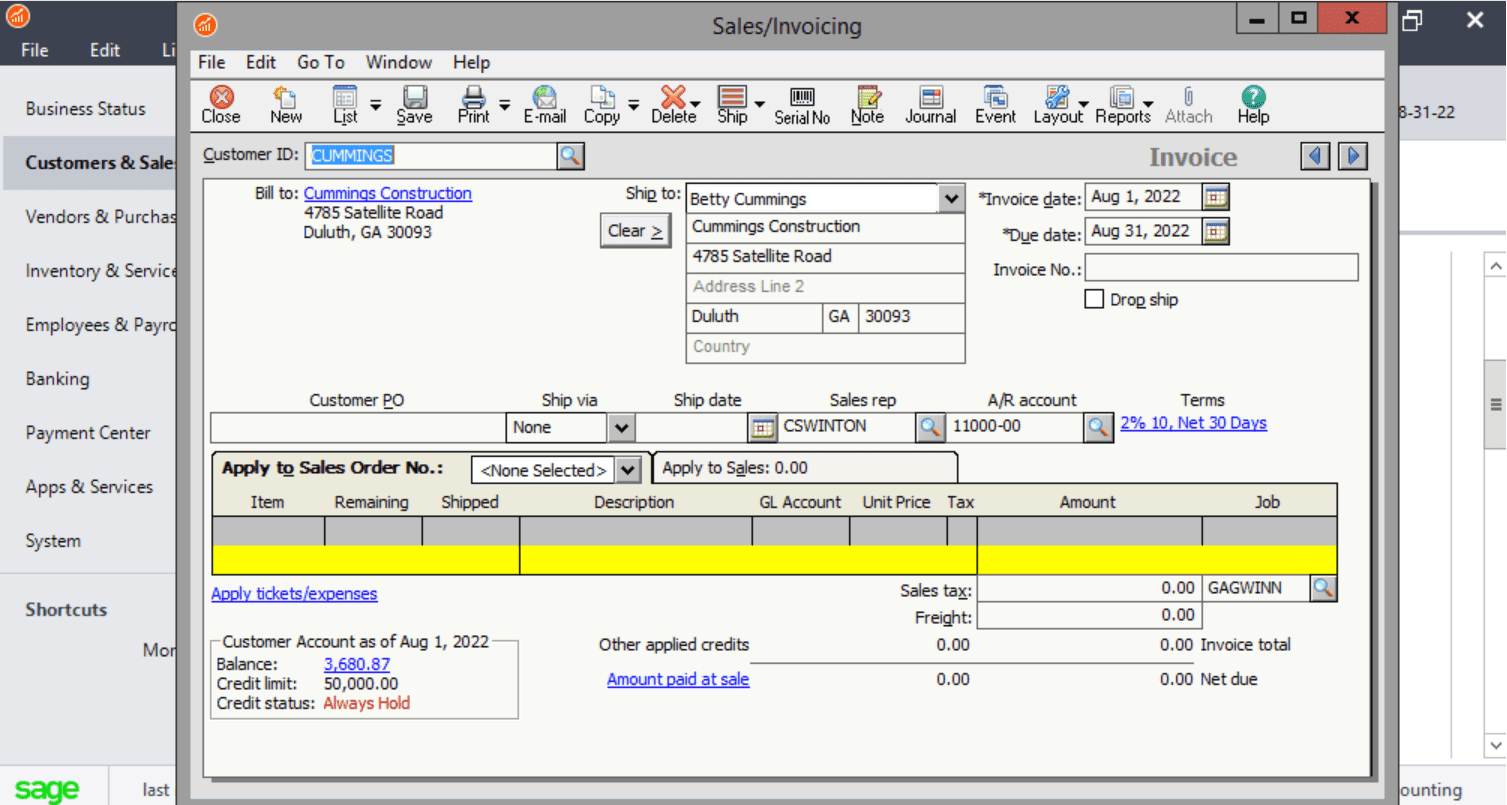Viewport: 1507px width, 805px height.
Task: Expand the List dropdown arrow
Action: pos(375,104)
